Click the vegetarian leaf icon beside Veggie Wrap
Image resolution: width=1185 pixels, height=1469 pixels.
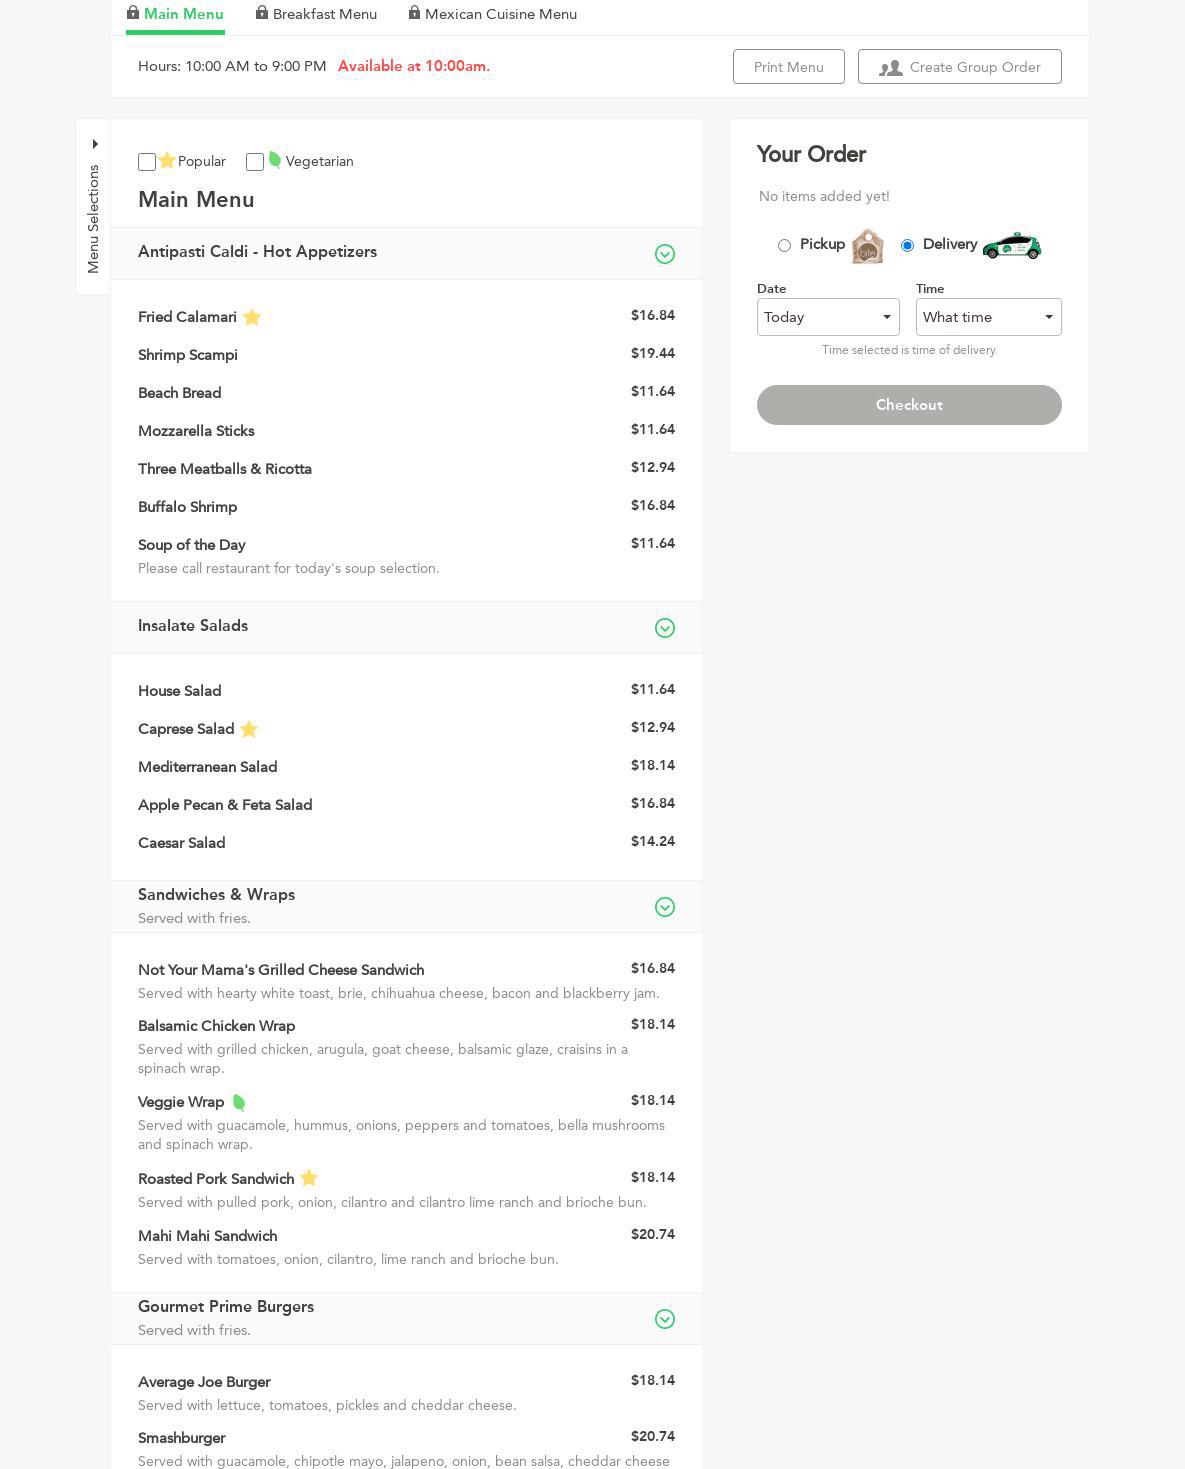[x=239, y=1102]
